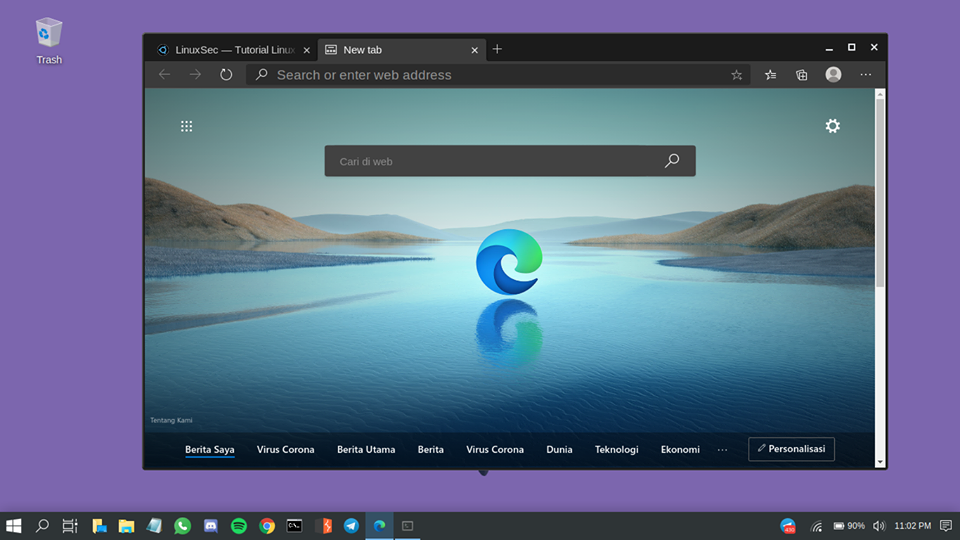This screenshot has width=960, height=540.
Task: Open the app launcher grid icon
Action: tap(187, 126)
